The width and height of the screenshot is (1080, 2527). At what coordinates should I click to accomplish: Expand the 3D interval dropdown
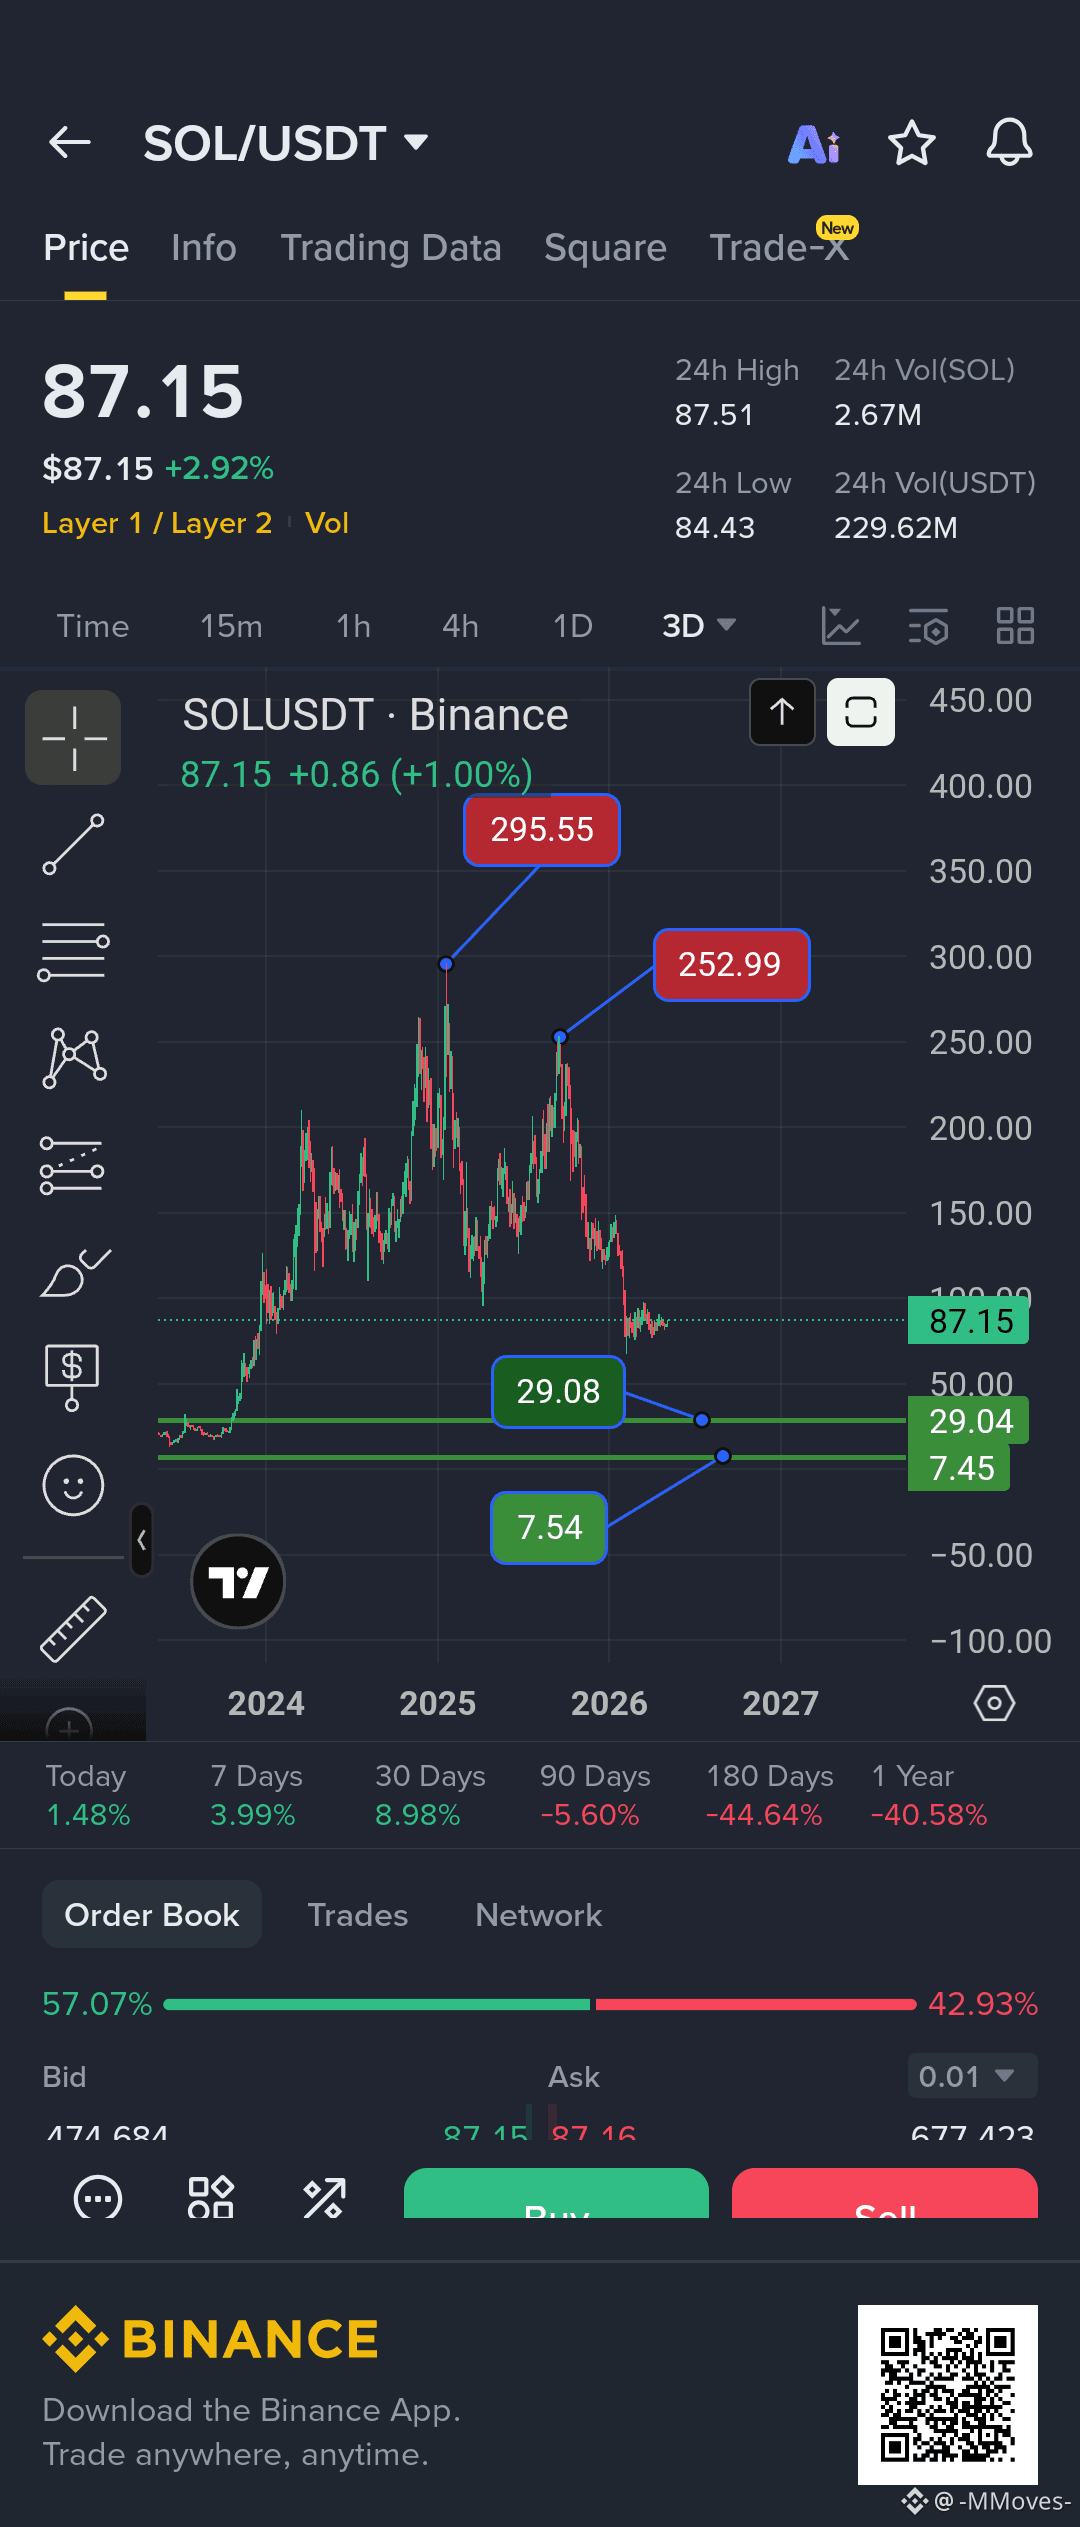coord(699,626)
